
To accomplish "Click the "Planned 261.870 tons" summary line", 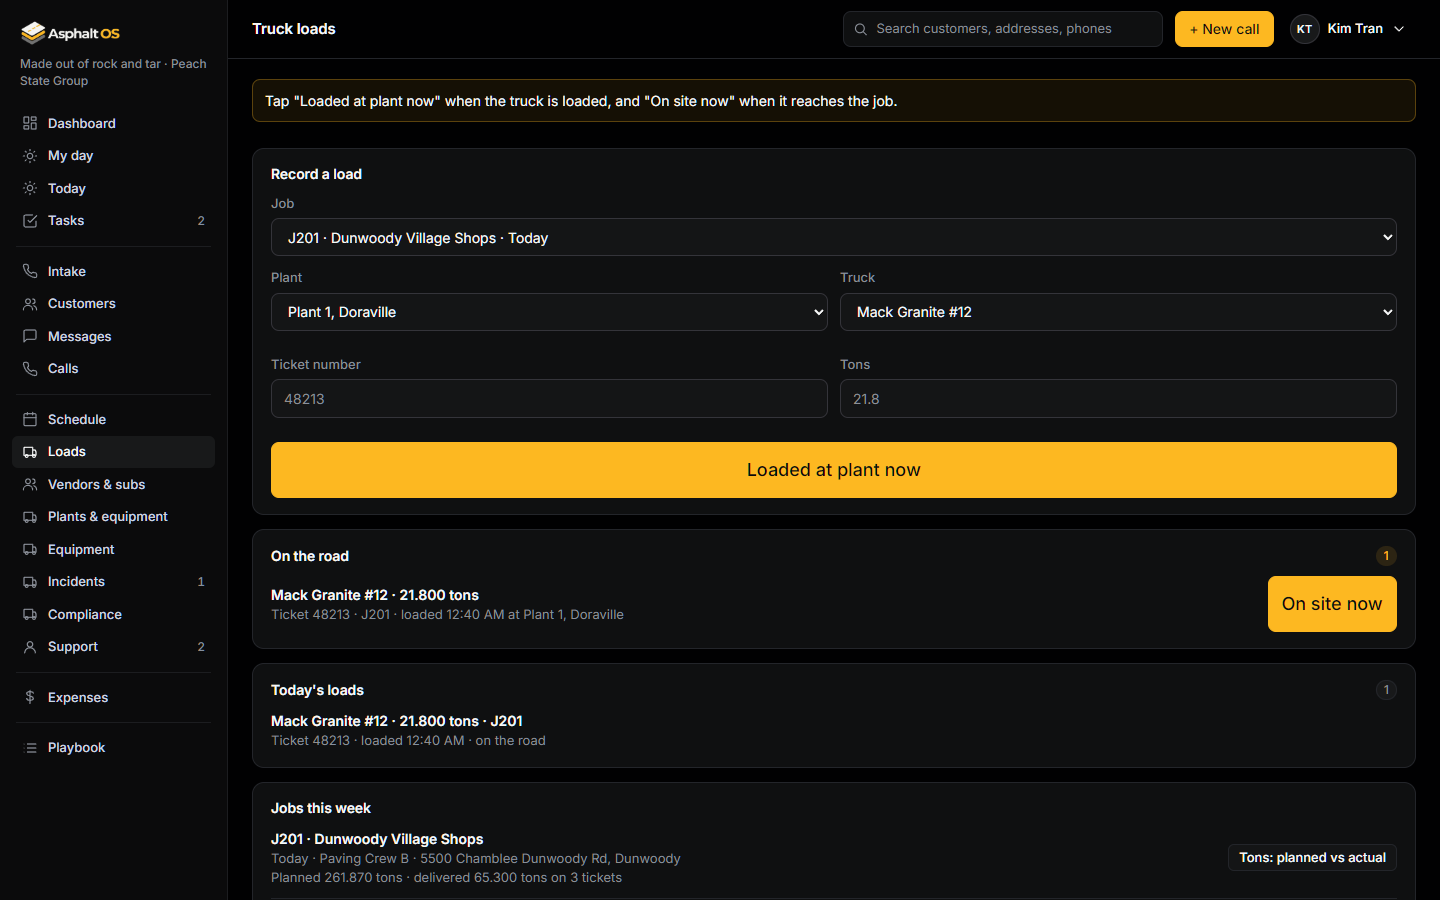I will (446, 878).
